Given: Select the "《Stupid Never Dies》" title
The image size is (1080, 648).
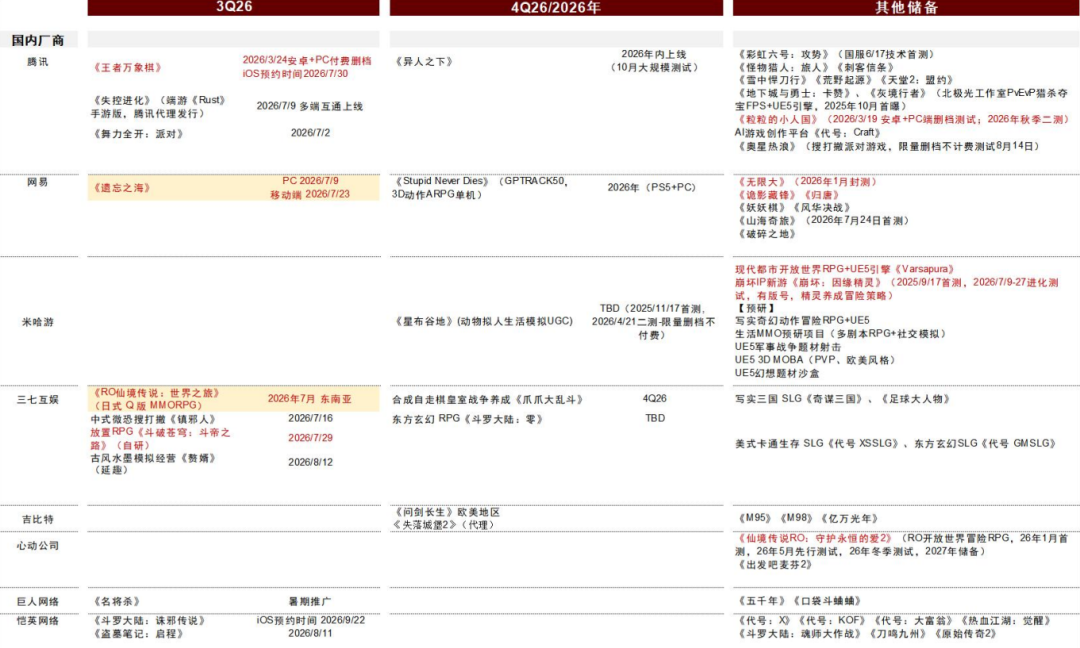Looking at the screenshot, I should tap(442, 180).
